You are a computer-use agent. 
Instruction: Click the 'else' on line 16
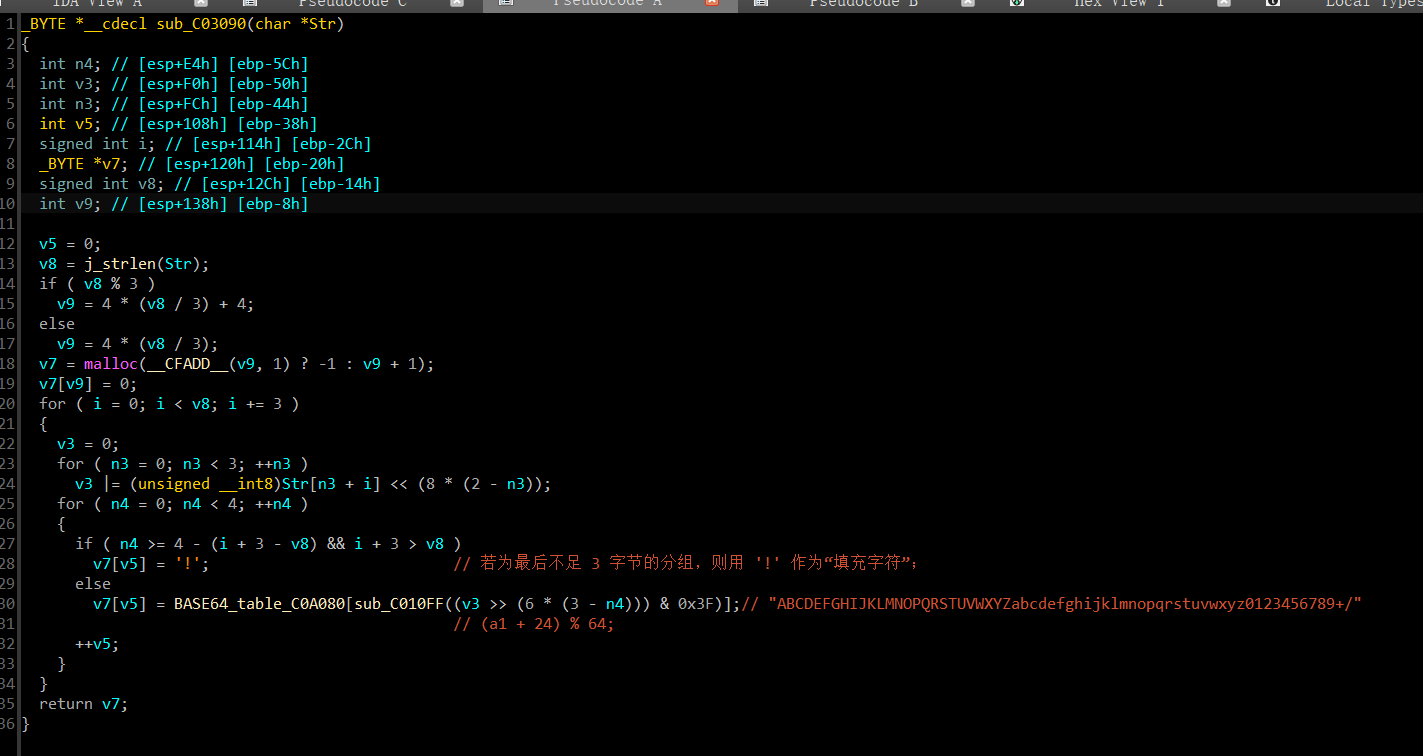coord(57,324)
